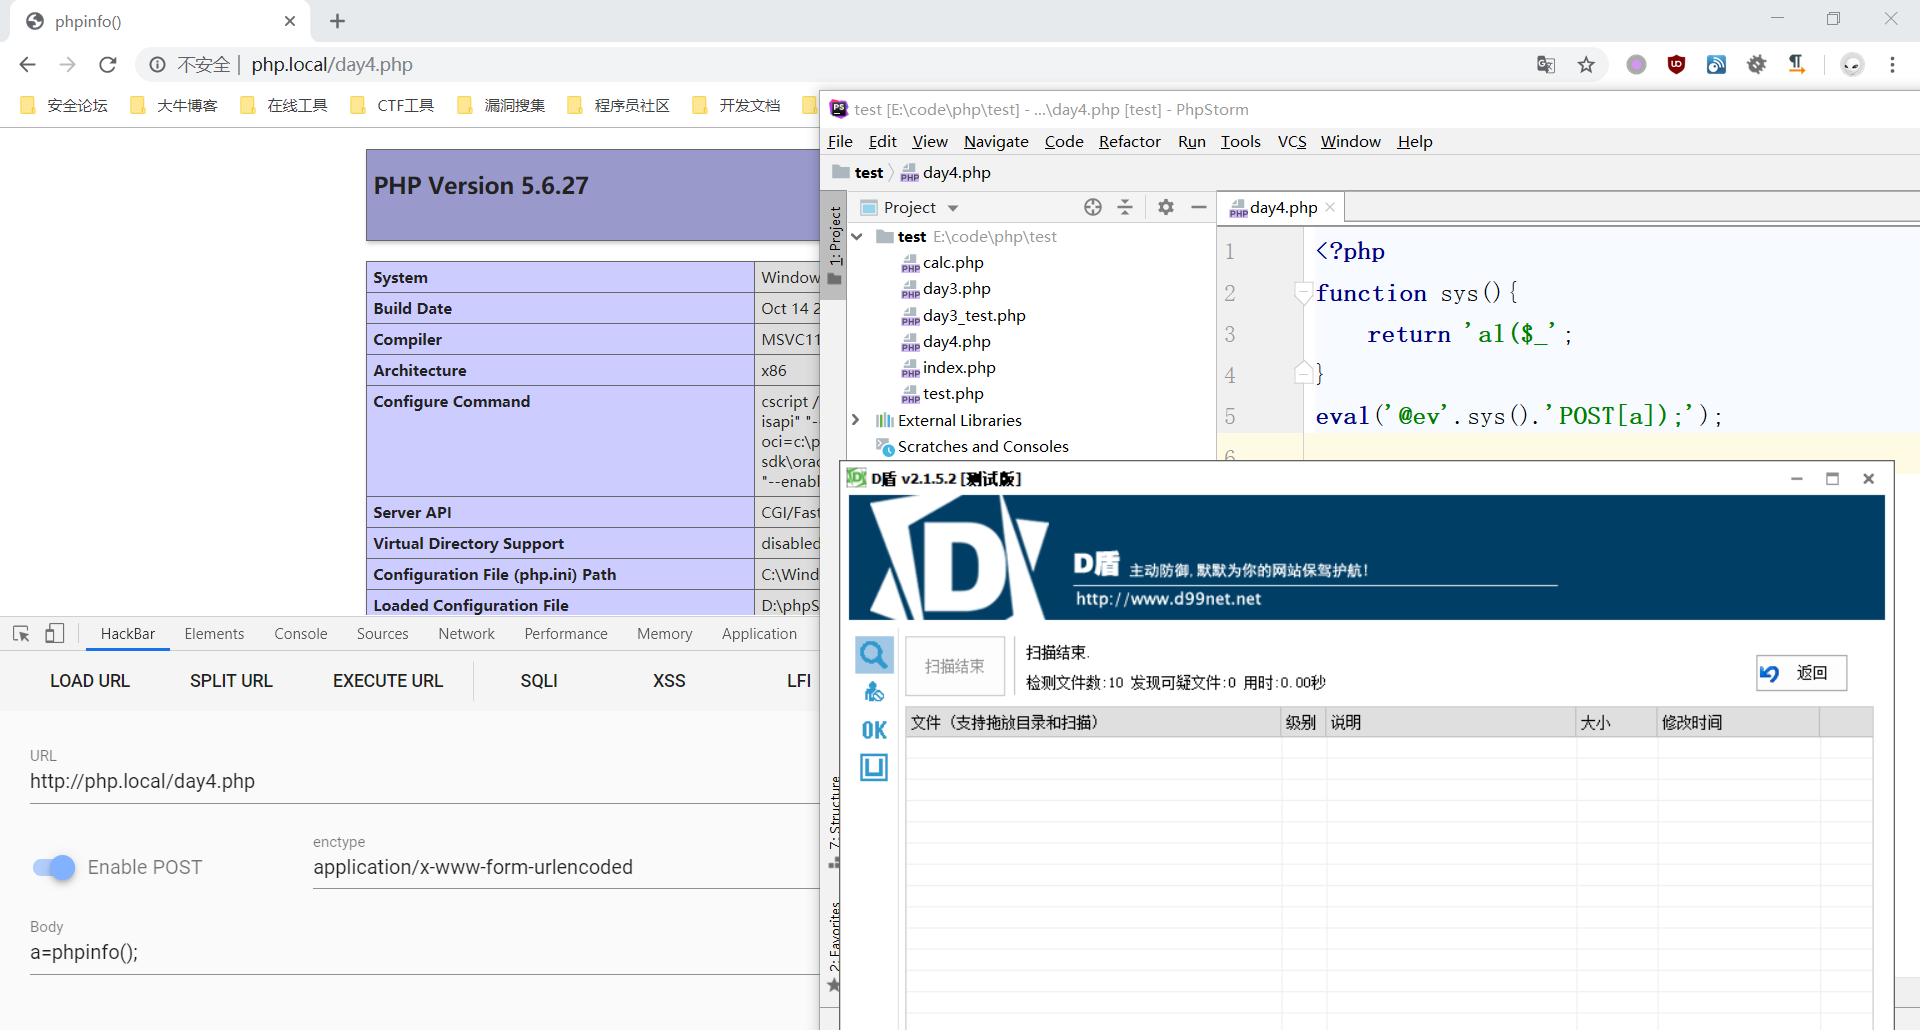
Task: Toggle the Enable POST switch
Action: [x=54, y=867]
